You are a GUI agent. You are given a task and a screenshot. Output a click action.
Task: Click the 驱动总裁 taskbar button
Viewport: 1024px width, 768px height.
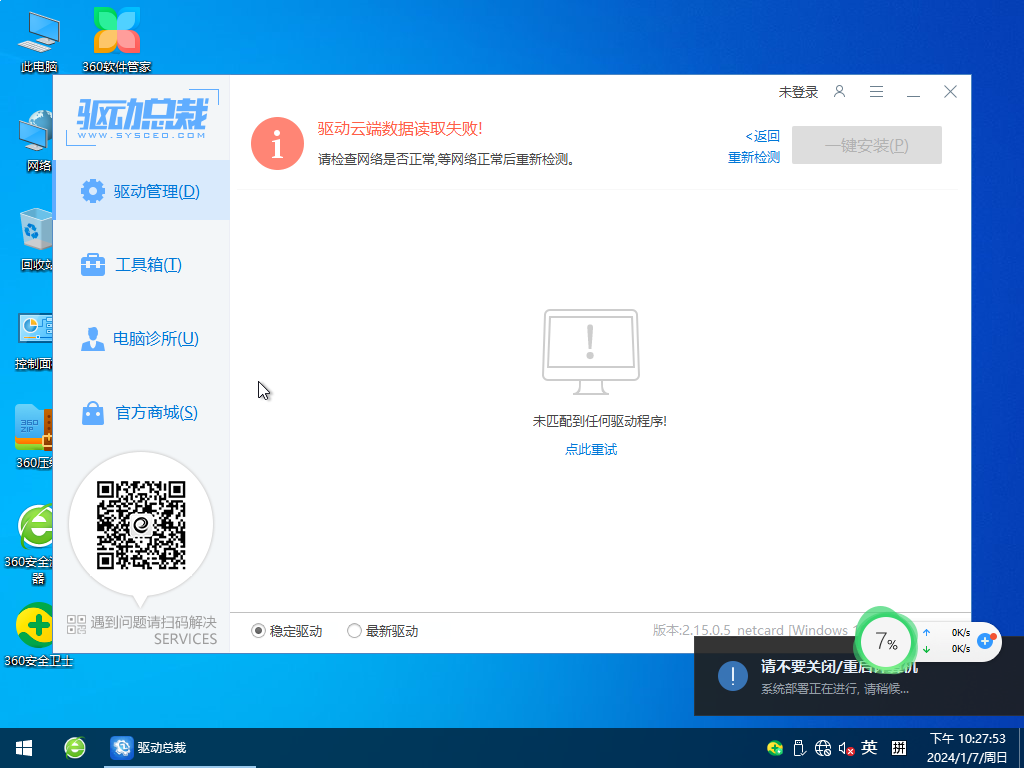click(x=180, y=748)
